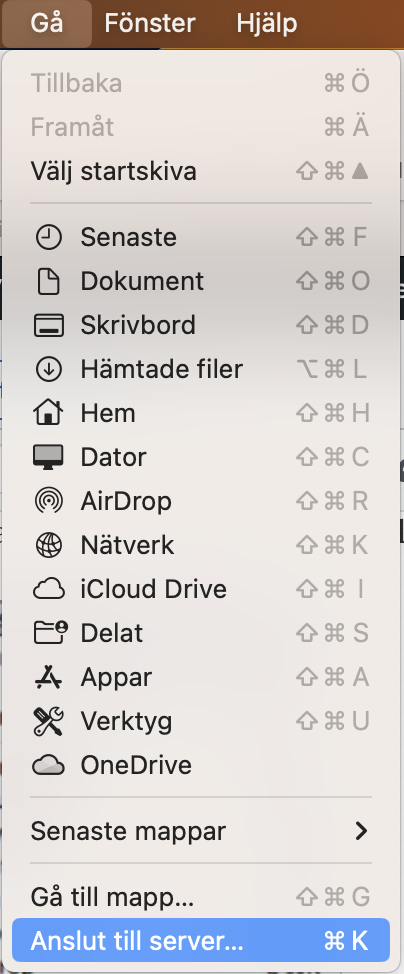Click the Delat shared folder icon
The height and width of the screenshot is (974, 404).
pyautogui.click(x=50, y=634)
